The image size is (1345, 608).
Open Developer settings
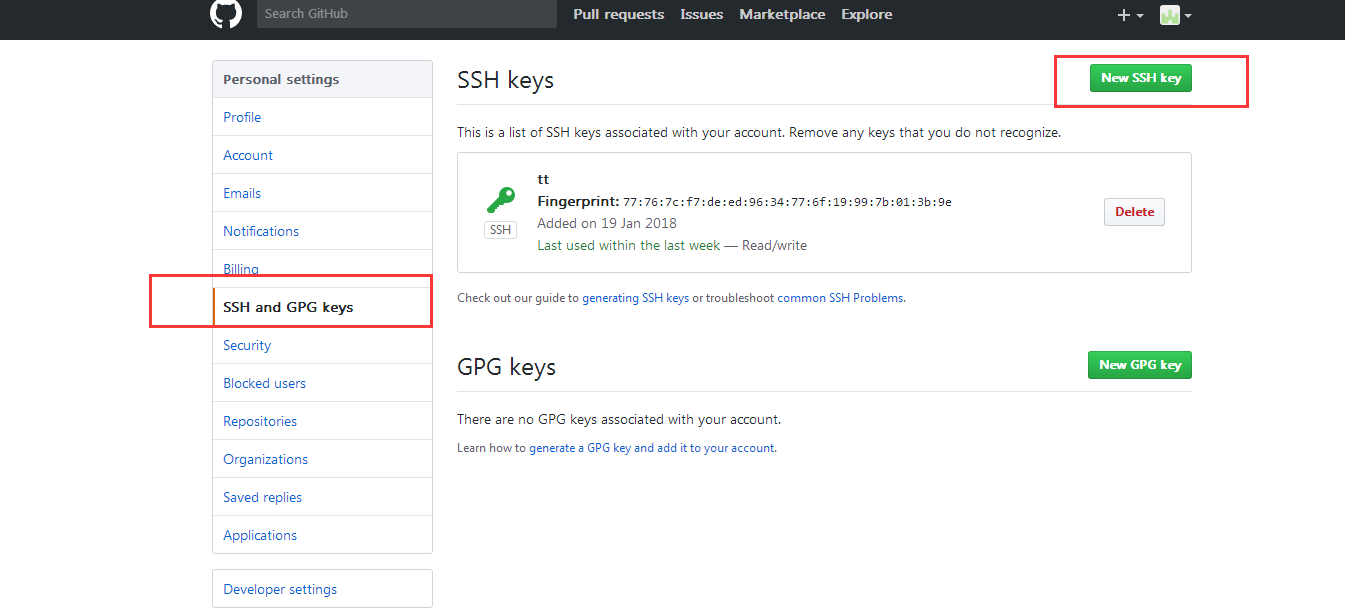pyautogui.click(x=322, y=589)
